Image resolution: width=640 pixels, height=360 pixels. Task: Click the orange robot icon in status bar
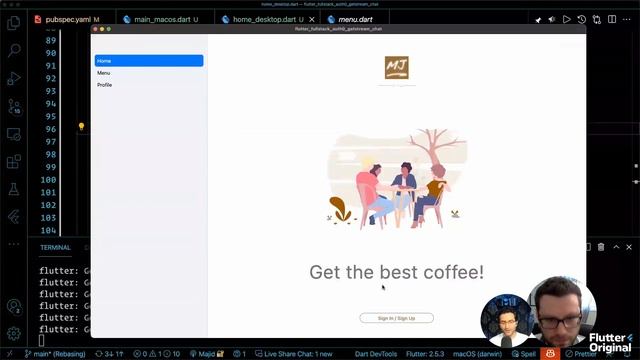coord(550,353)
